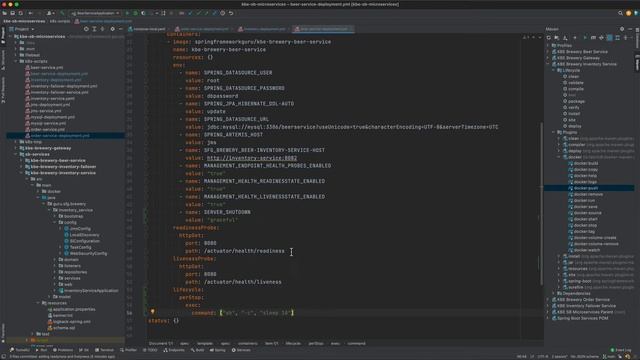Click the undo/rollback arrow icon in toolbar
This screenshot has height=360, width=640.
click(231, 13)
